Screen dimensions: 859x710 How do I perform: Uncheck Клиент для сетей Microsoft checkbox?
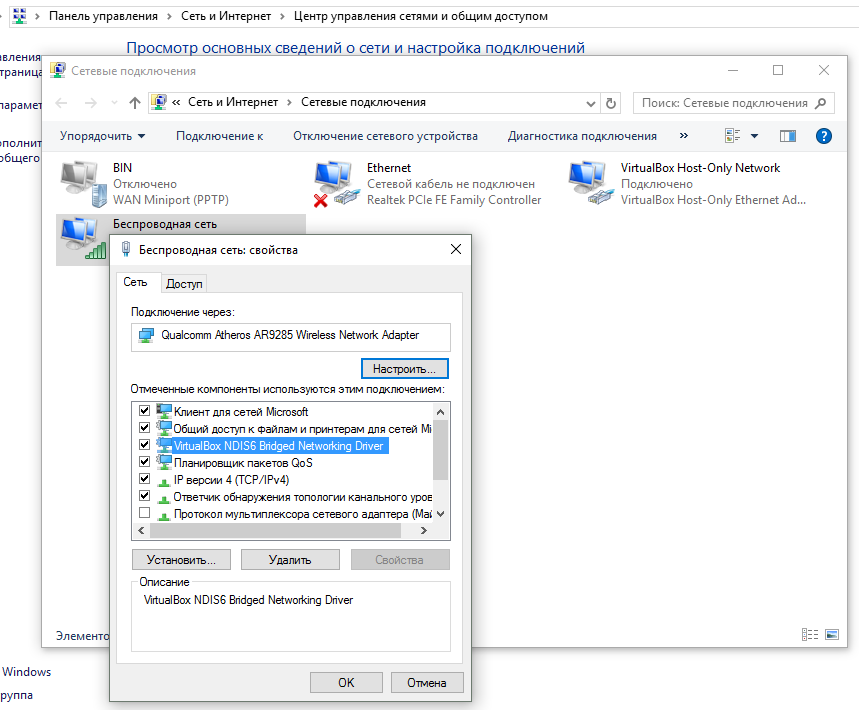[145, 410]
